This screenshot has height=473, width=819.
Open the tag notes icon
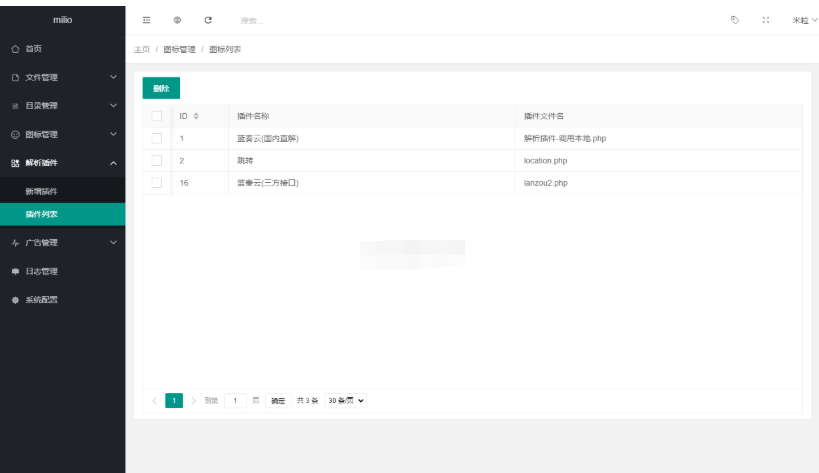tap(735, 20)
